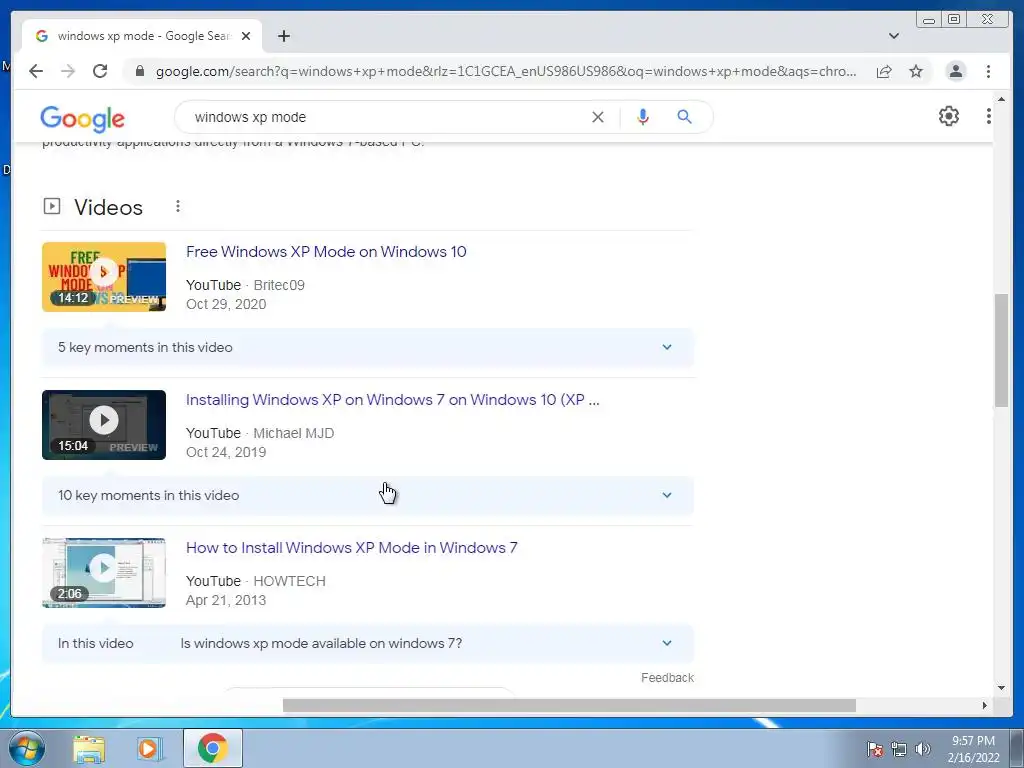This screenshot has width=1024, height=768.
Task: Open Installing Windows XP on Windows 7 link
Action: (392, 400)
